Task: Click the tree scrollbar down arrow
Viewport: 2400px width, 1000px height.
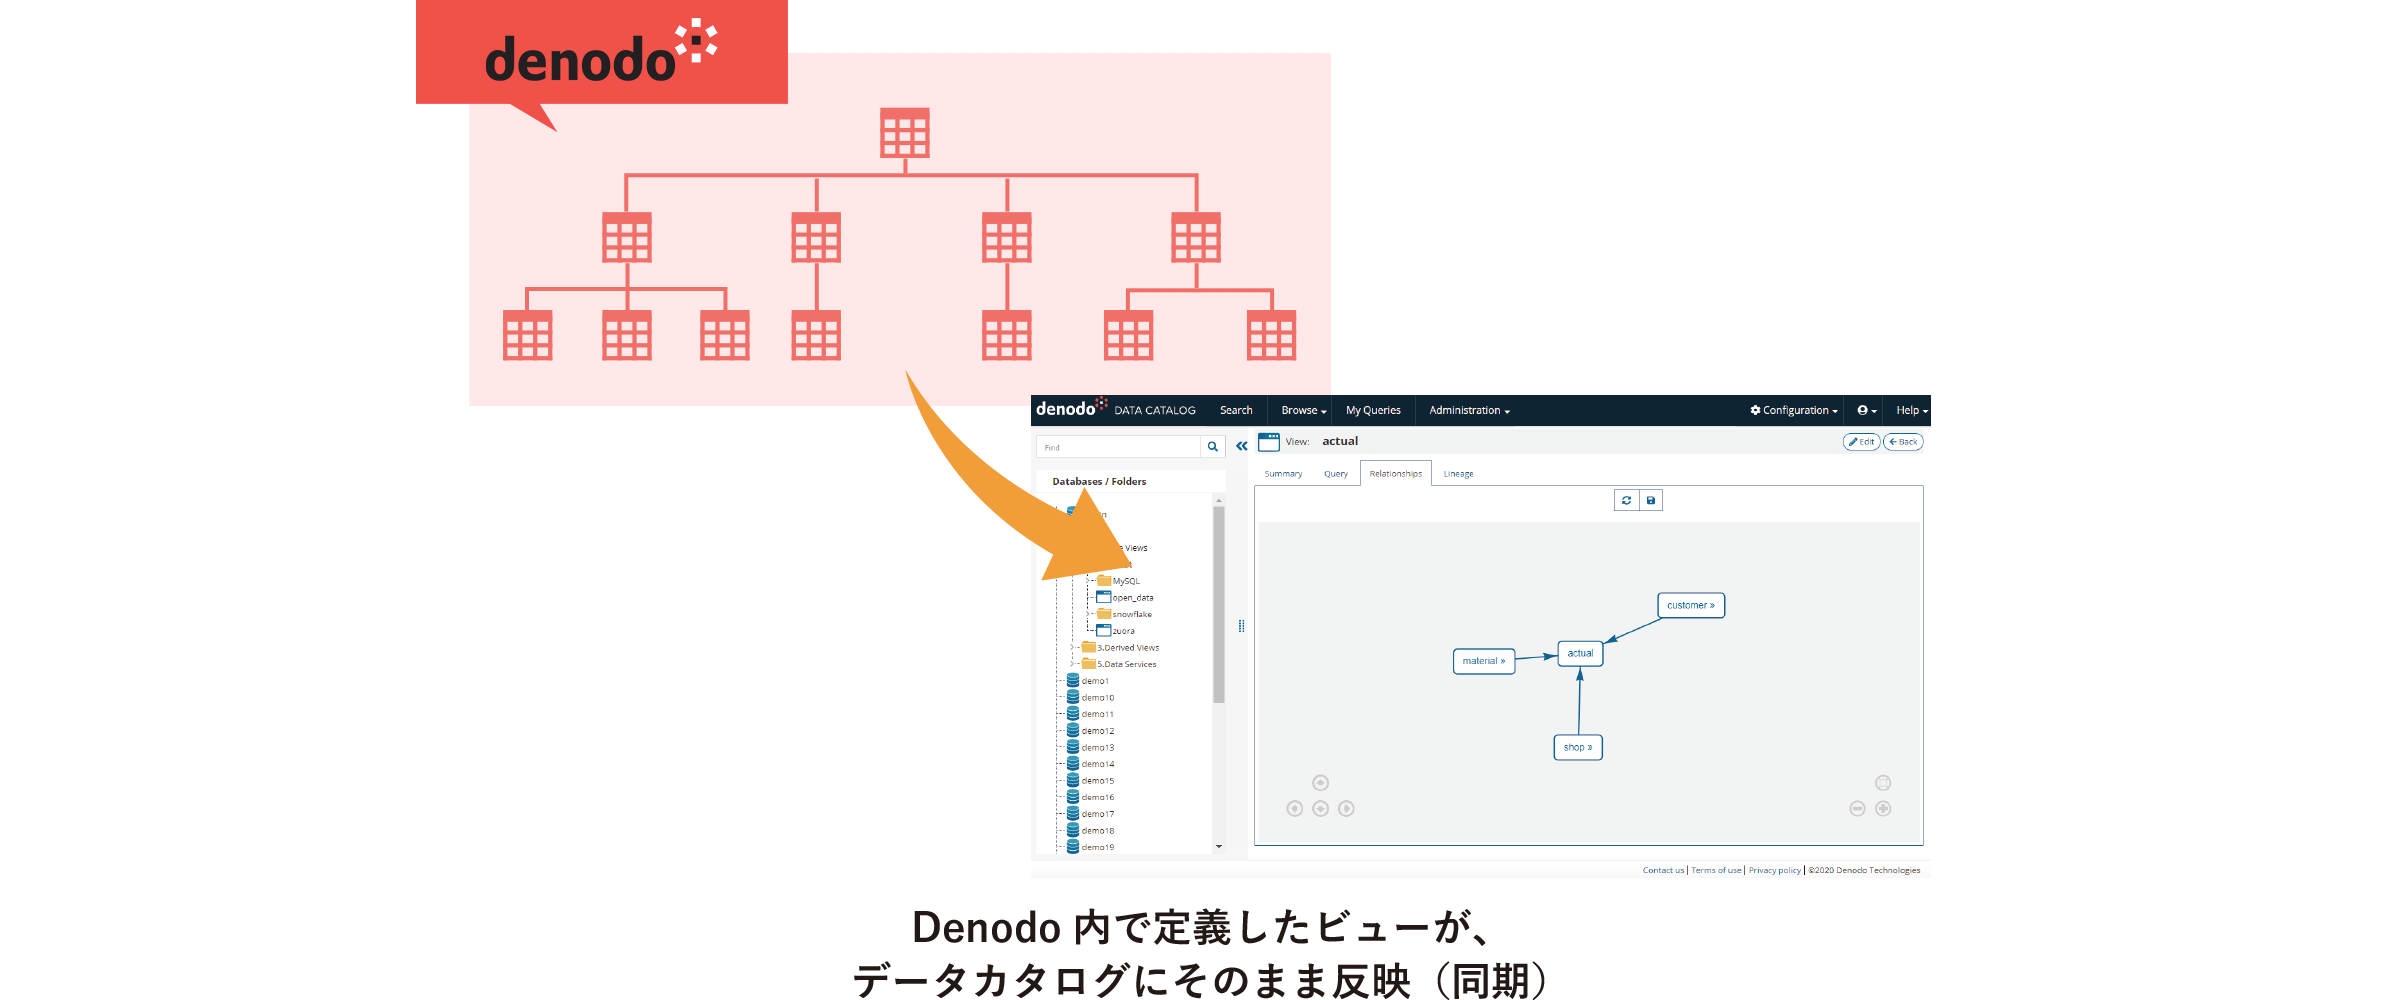Action: 1219,847
